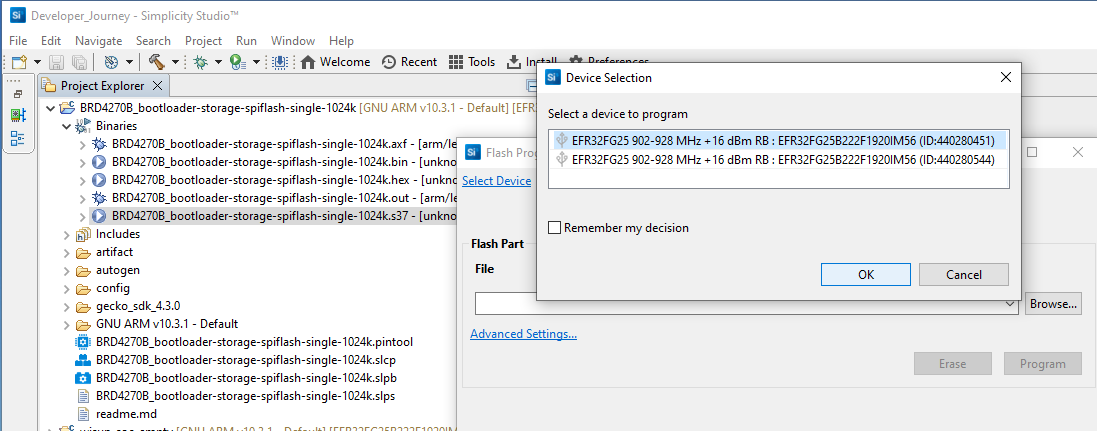The width and height of the screenshot is (1097, 431).
Task: Open the File menu
Action: click(18, 41)
